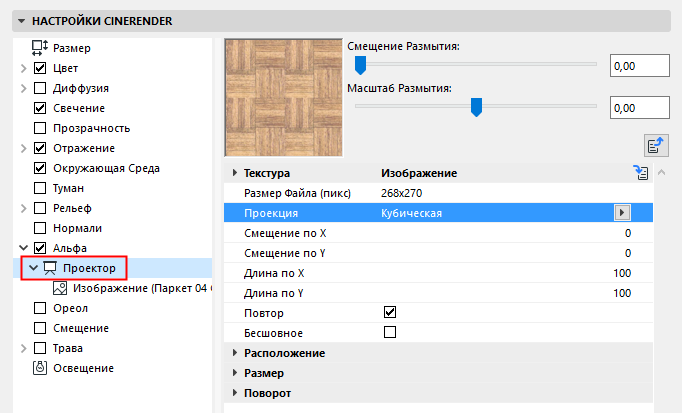Select the Окружающая Среда channel

[106, 168]
